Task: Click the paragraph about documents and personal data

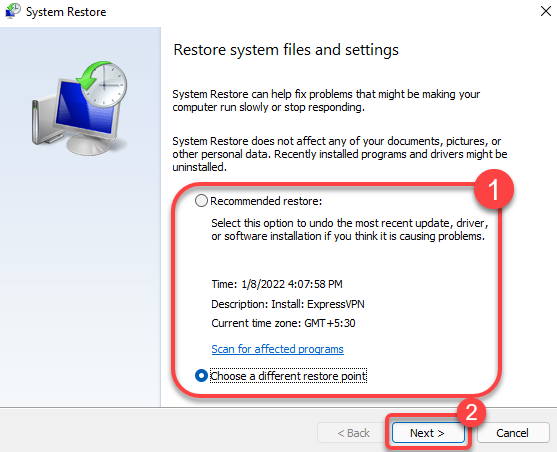Action: coord(340,154)
